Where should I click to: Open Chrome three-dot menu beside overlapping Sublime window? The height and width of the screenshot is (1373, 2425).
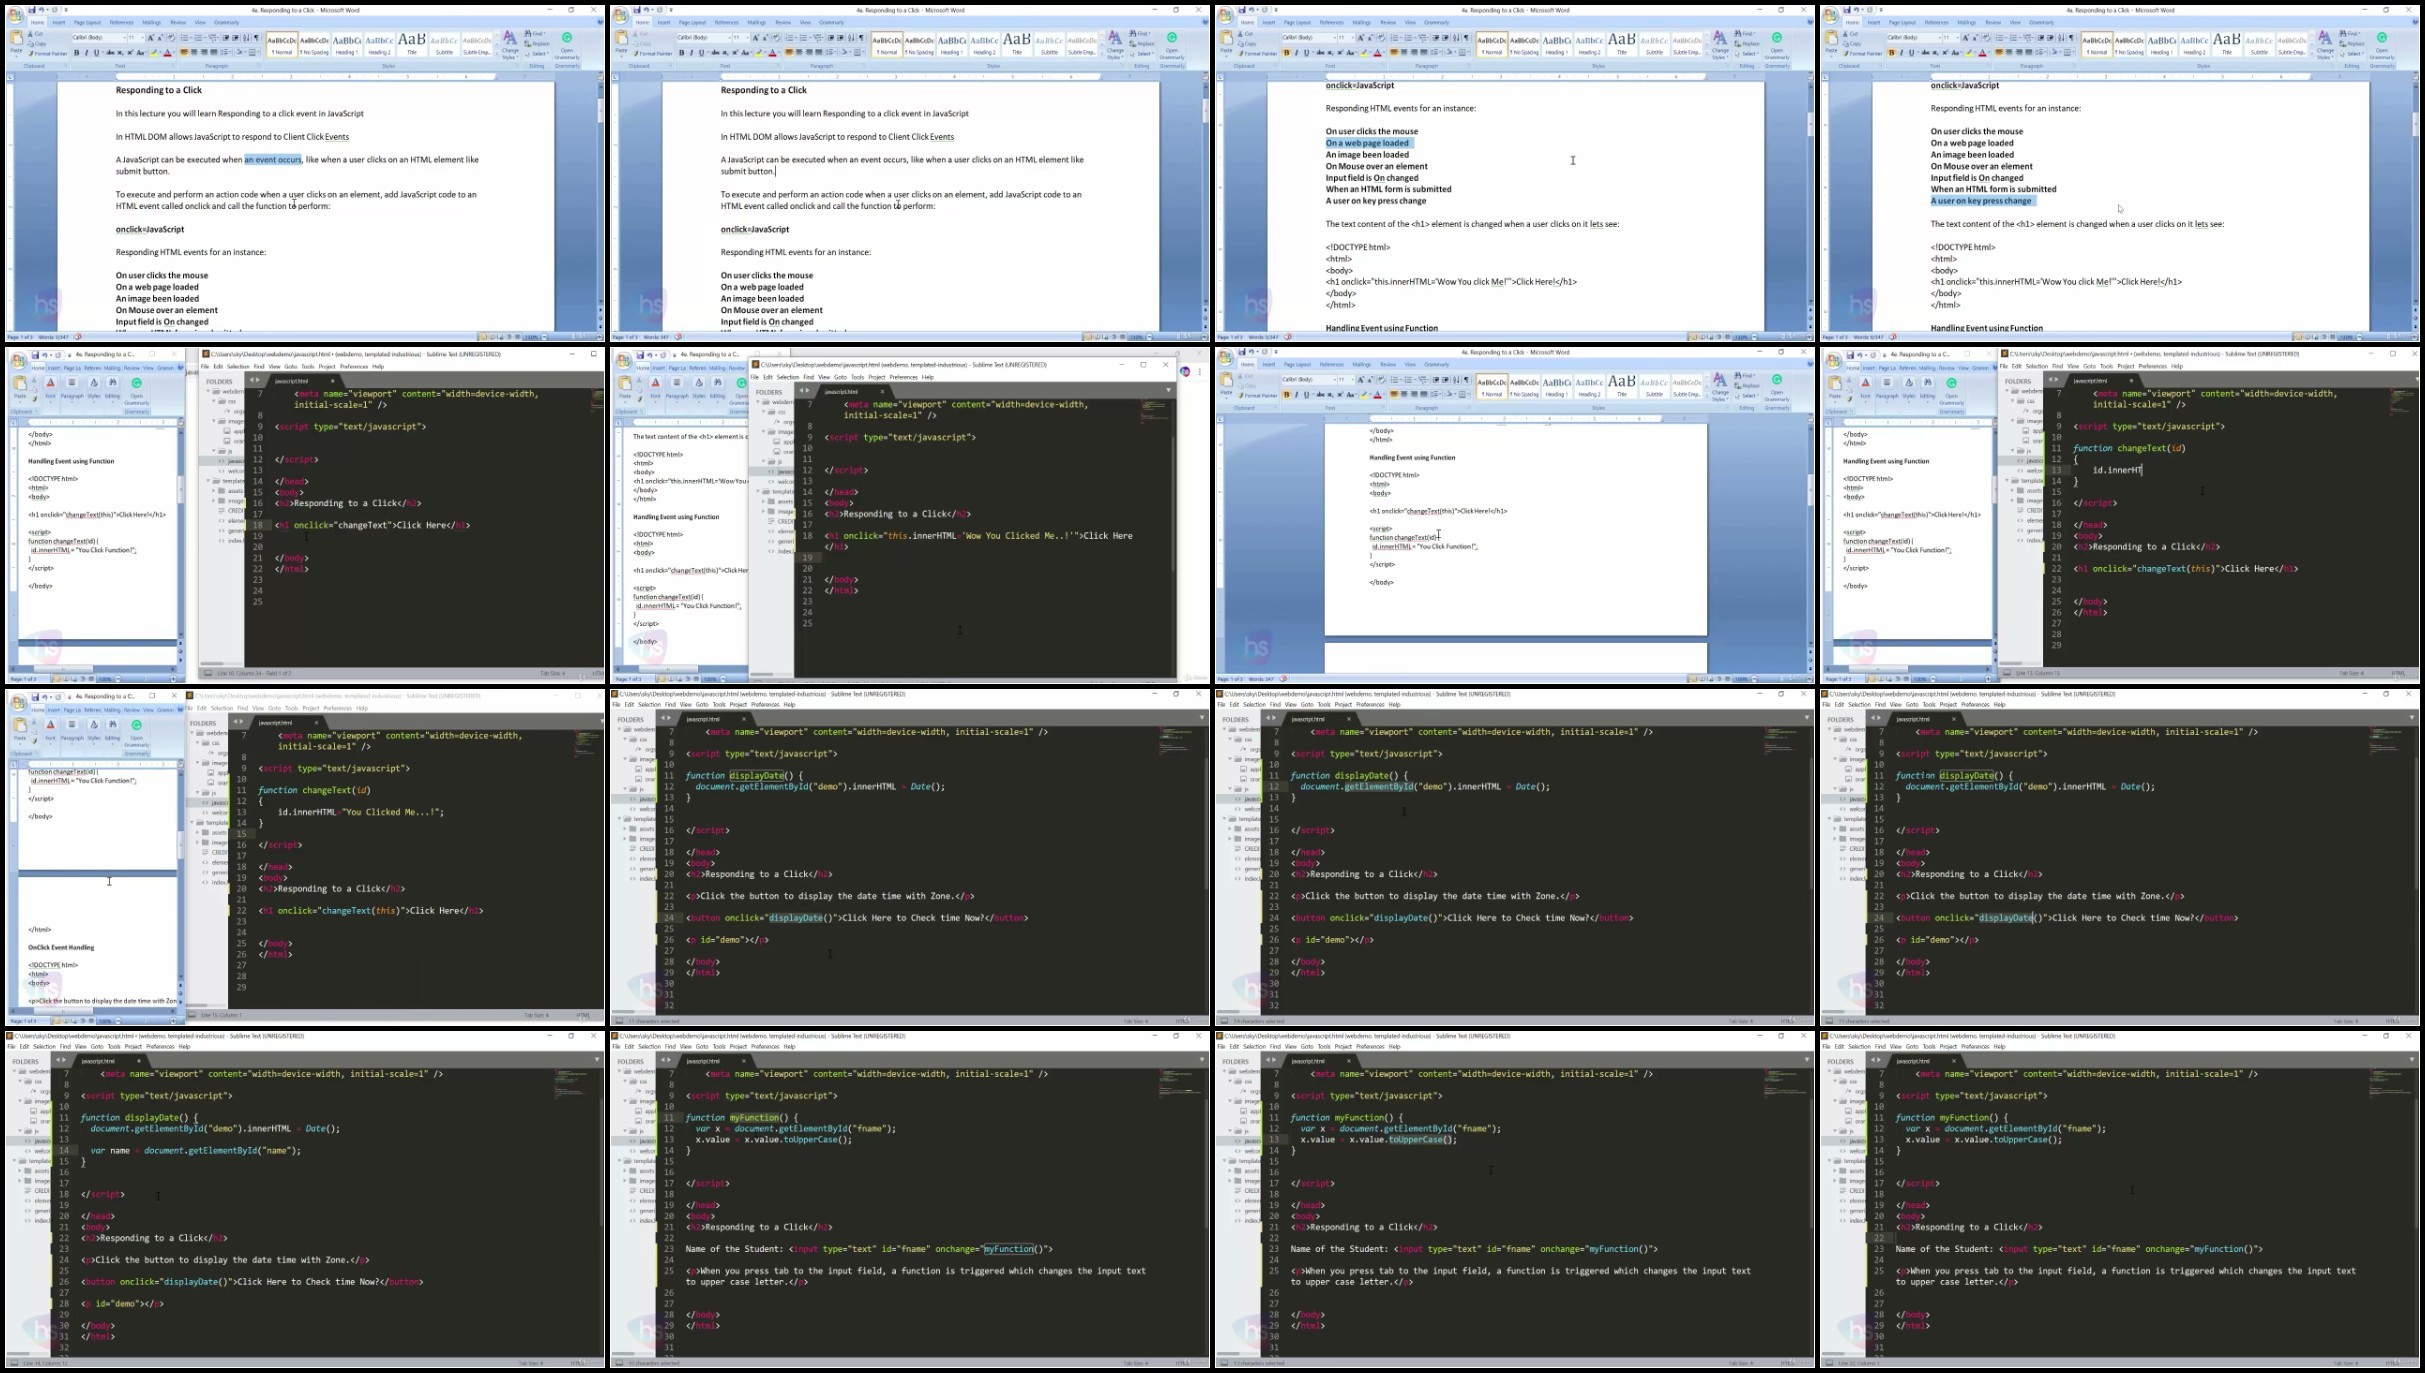[1199, 372]
